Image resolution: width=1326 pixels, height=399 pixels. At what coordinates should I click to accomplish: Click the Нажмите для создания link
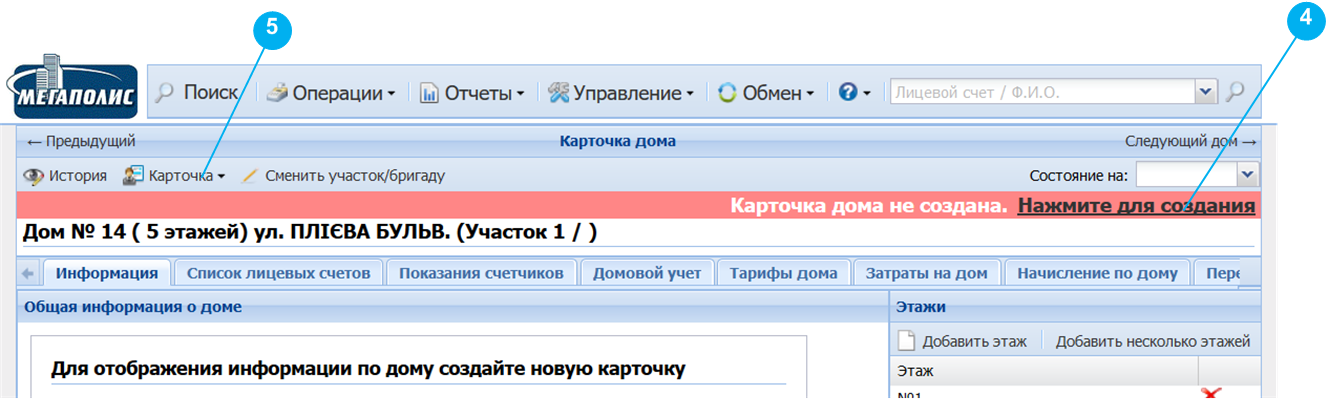pos(1136,206)
